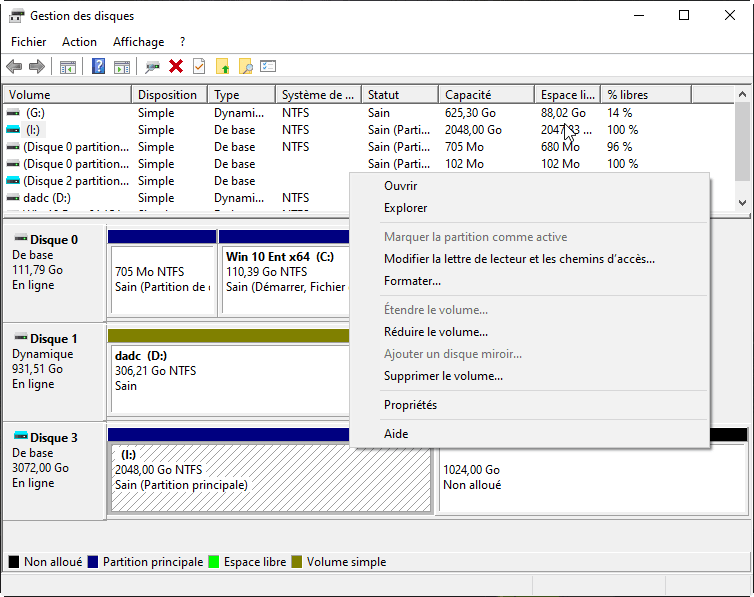Choose Formater... from context menu
The height and width of the screenshot is (597, 754).
click(412, 281)
